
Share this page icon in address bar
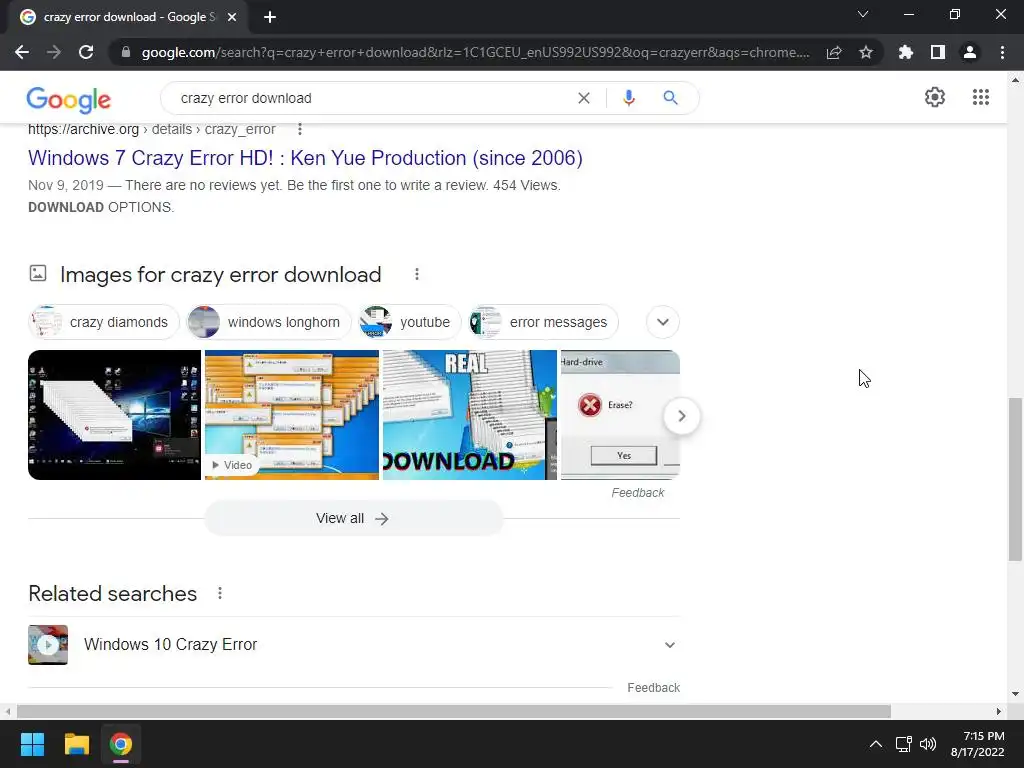(834, 52)
